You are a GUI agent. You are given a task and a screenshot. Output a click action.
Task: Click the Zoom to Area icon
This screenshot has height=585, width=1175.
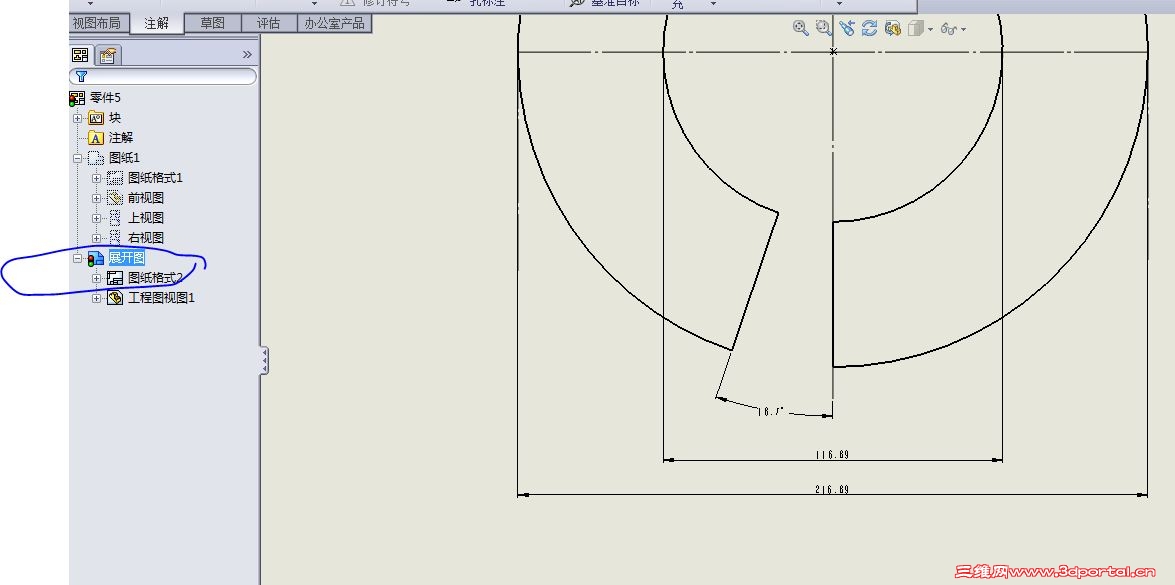click(x=824, y=28)
